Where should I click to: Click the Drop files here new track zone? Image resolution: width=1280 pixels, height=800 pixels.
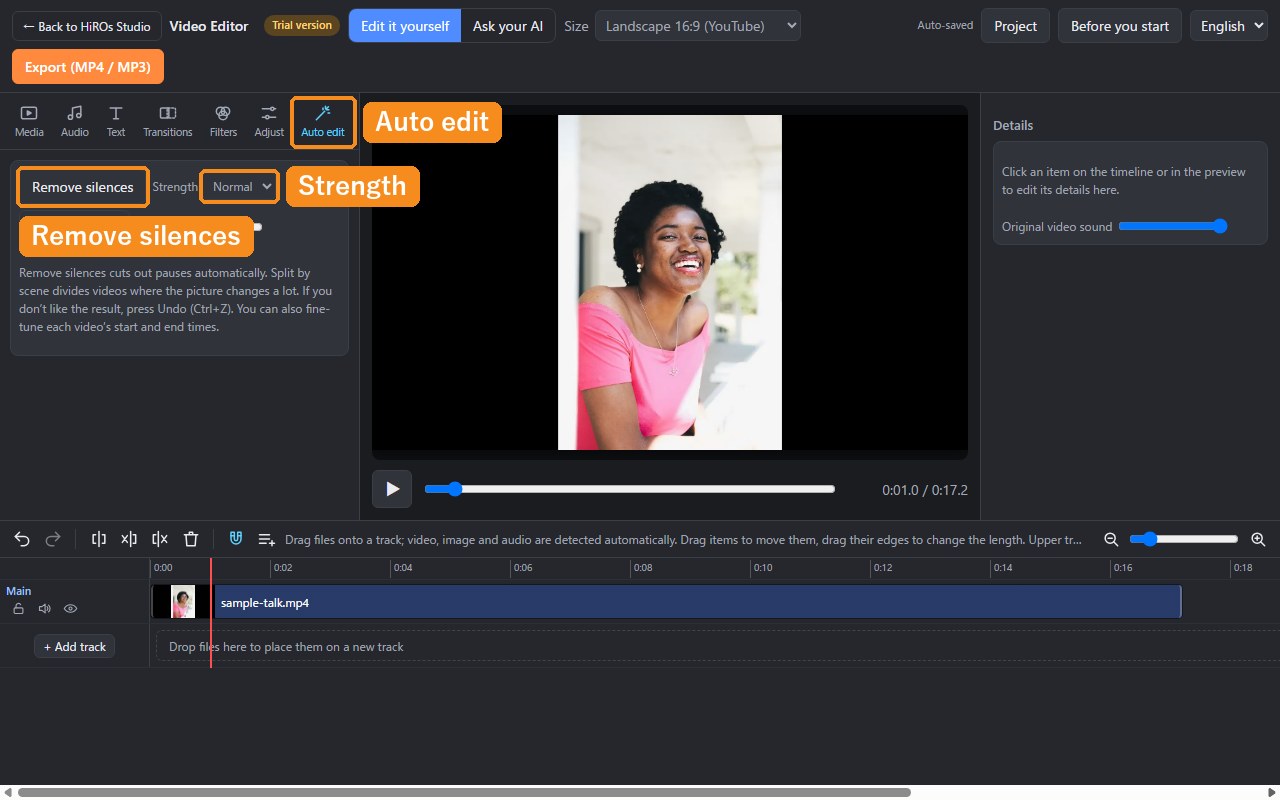(x=718, y=647)
